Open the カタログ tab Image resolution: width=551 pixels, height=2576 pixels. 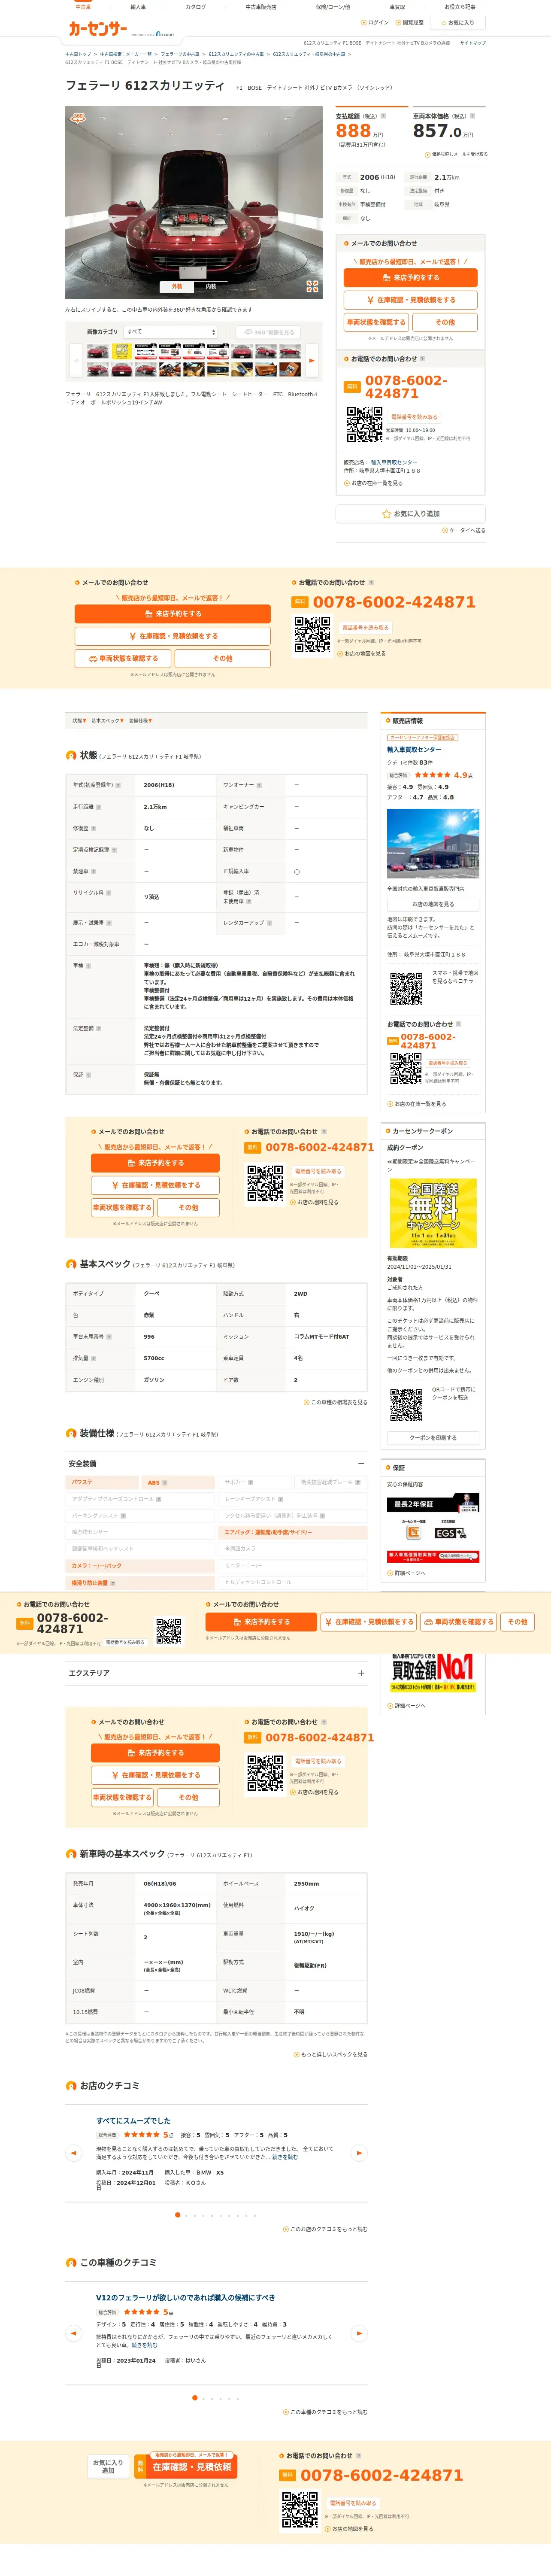[196, 7]
